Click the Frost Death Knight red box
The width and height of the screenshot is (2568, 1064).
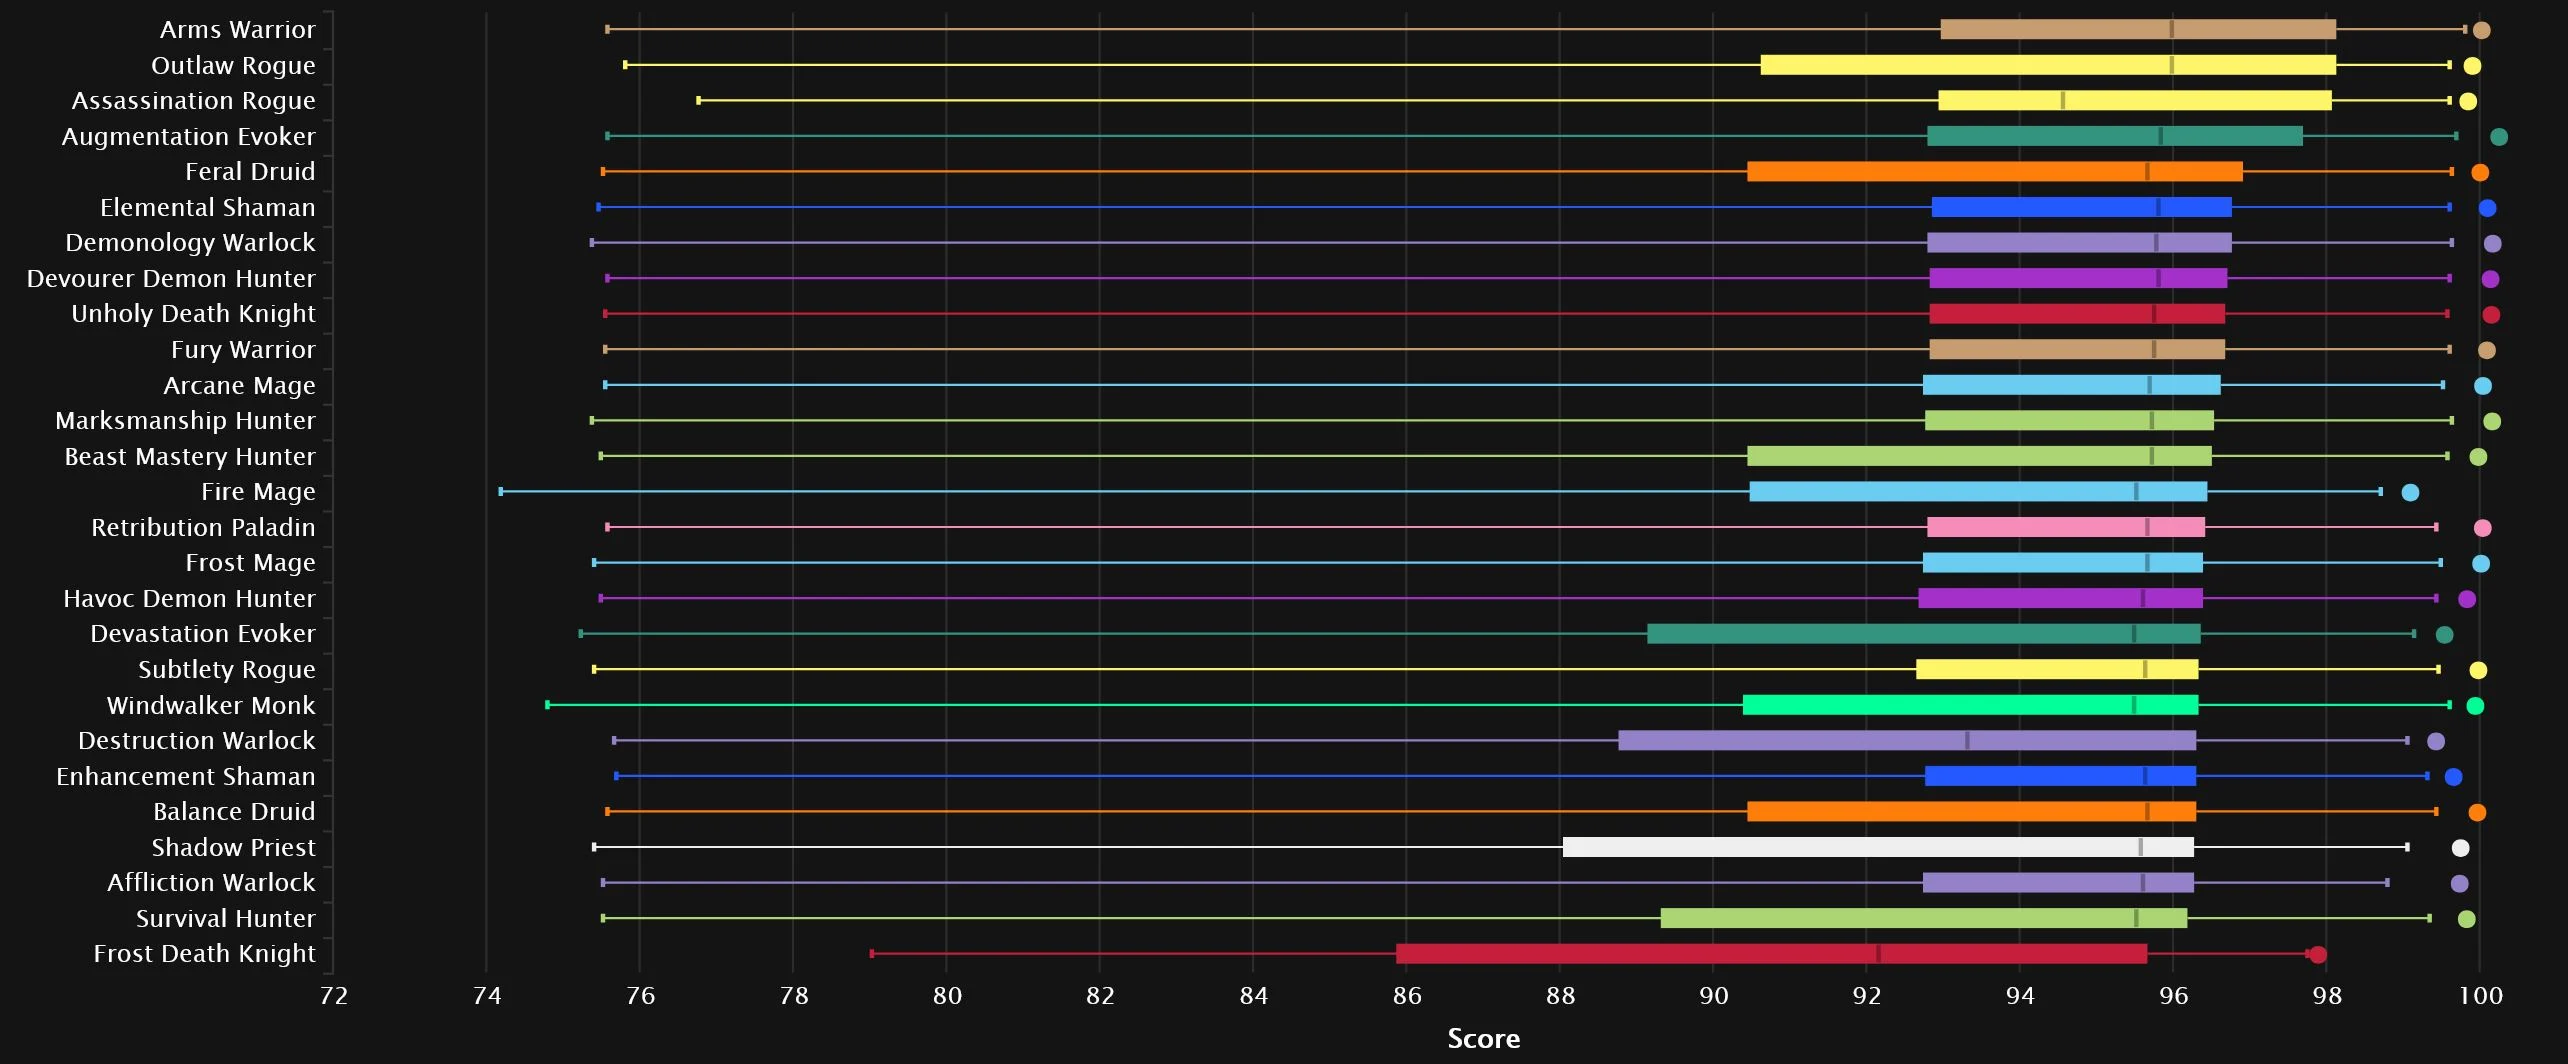pyautogui.click(x=1771, y=954)
